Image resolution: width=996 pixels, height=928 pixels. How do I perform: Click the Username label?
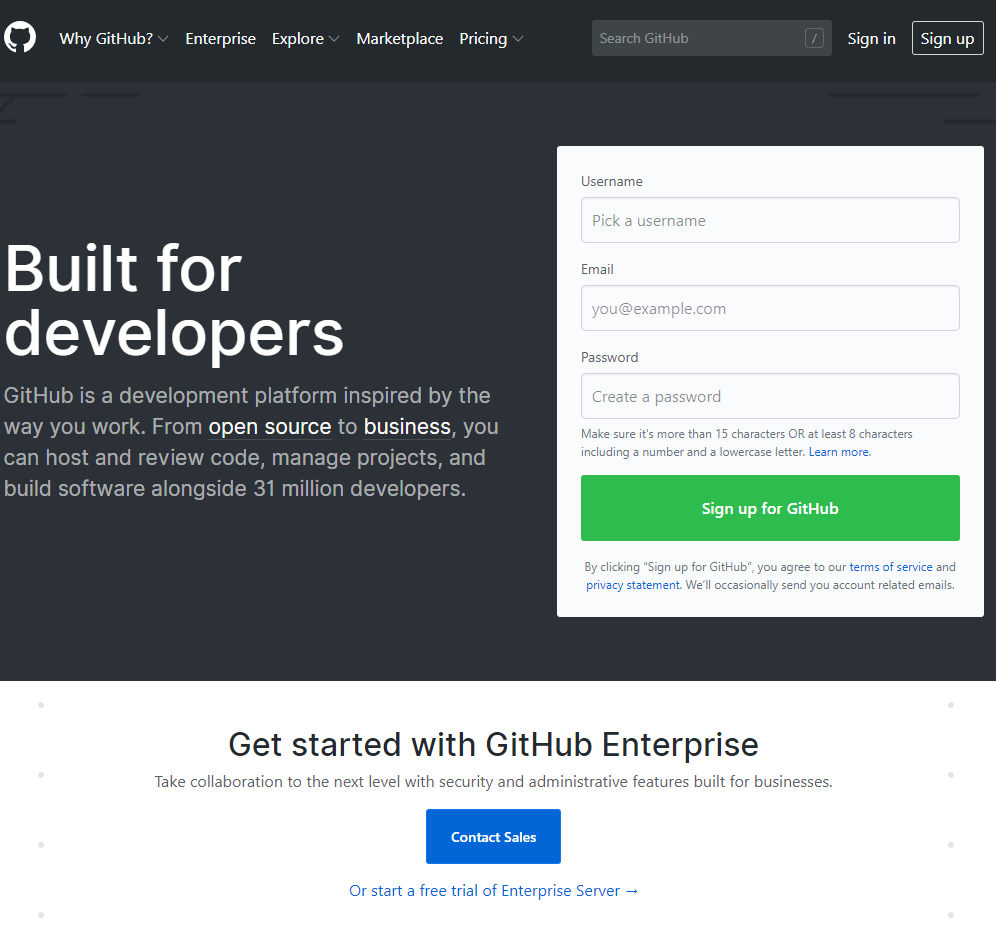pyautogui.click(x=612, y=182)
